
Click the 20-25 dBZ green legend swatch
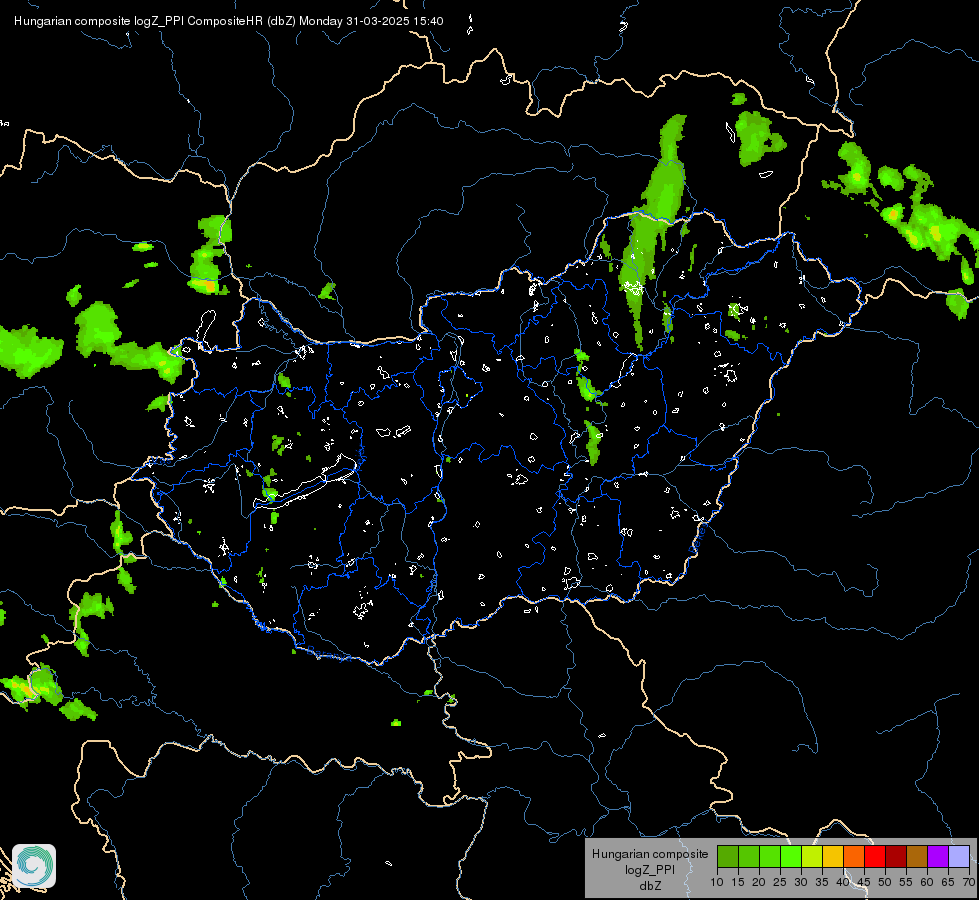coord(770,857)
